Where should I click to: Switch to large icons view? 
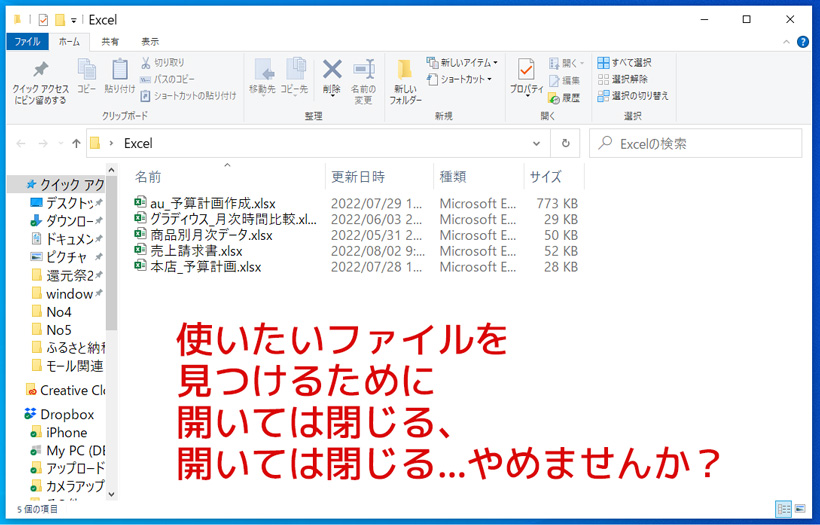800,508
